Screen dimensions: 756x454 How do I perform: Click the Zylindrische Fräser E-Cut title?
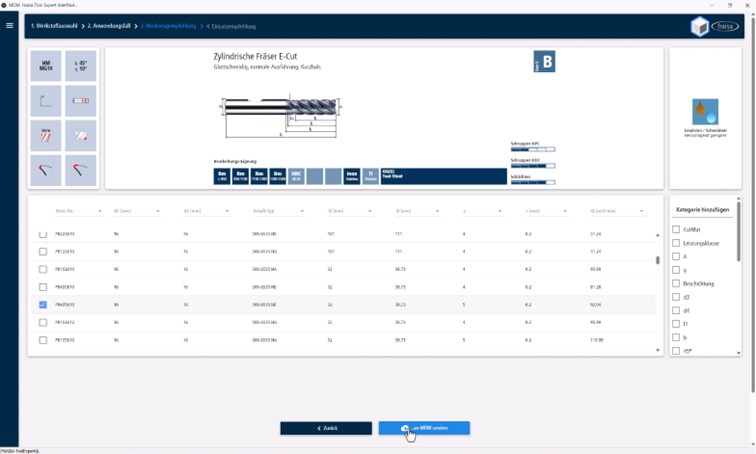click(256, 56)
